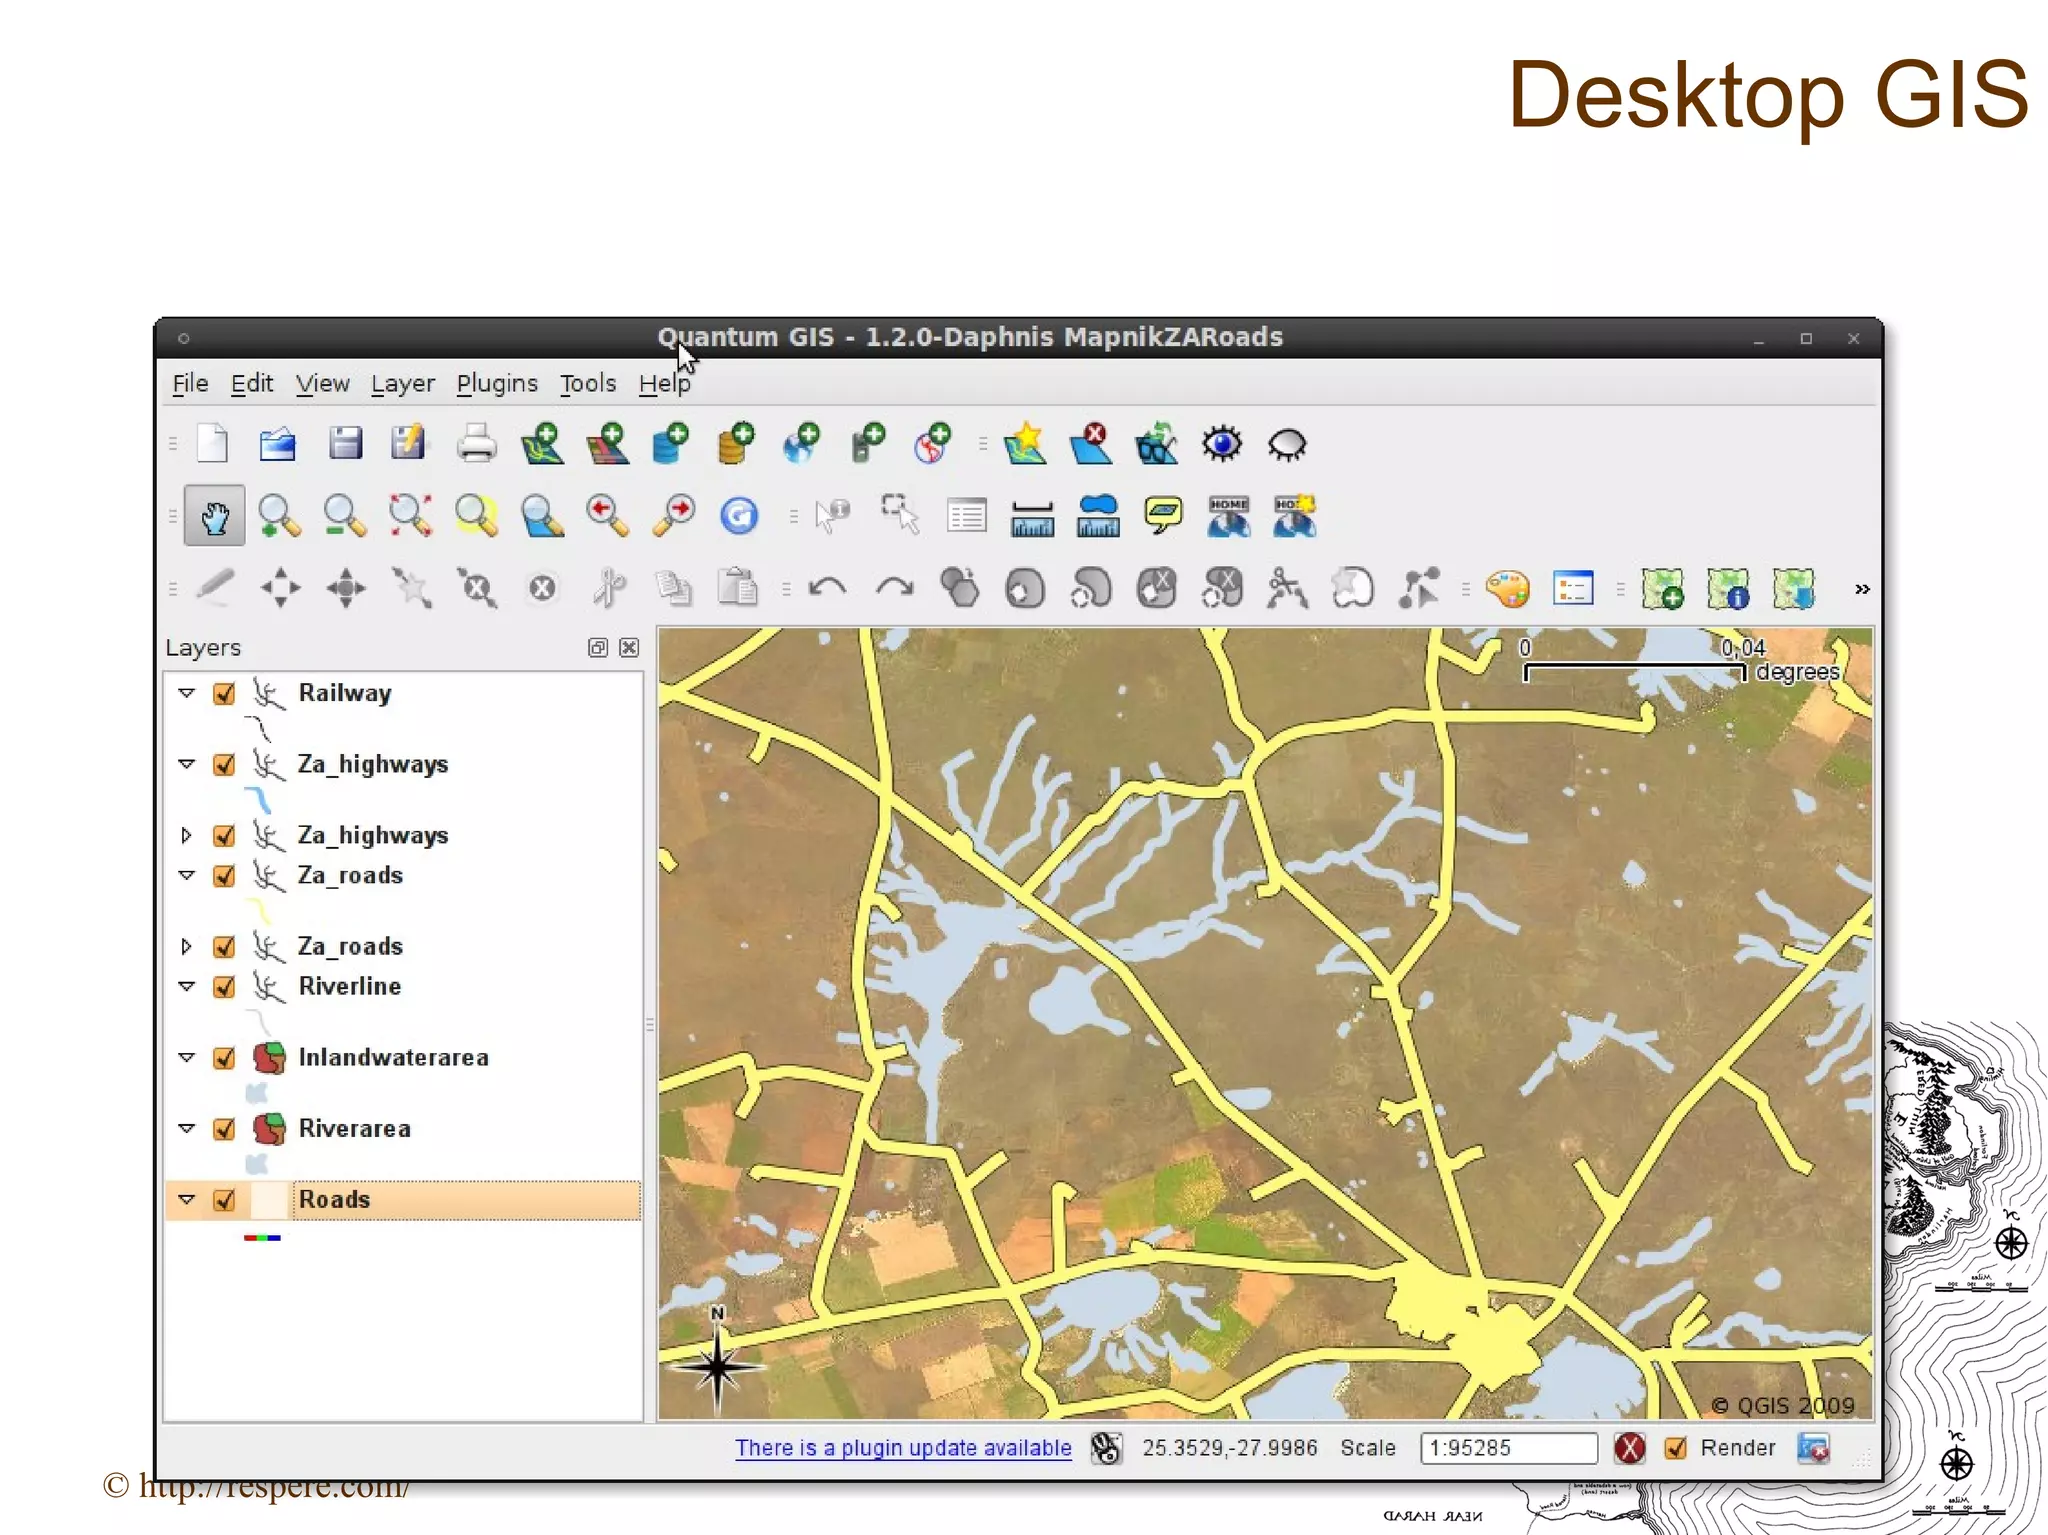Screen dimensions: 2048x1535
Task: Click the Roads layer color legend swatch
Action: tap(262, 1238)
